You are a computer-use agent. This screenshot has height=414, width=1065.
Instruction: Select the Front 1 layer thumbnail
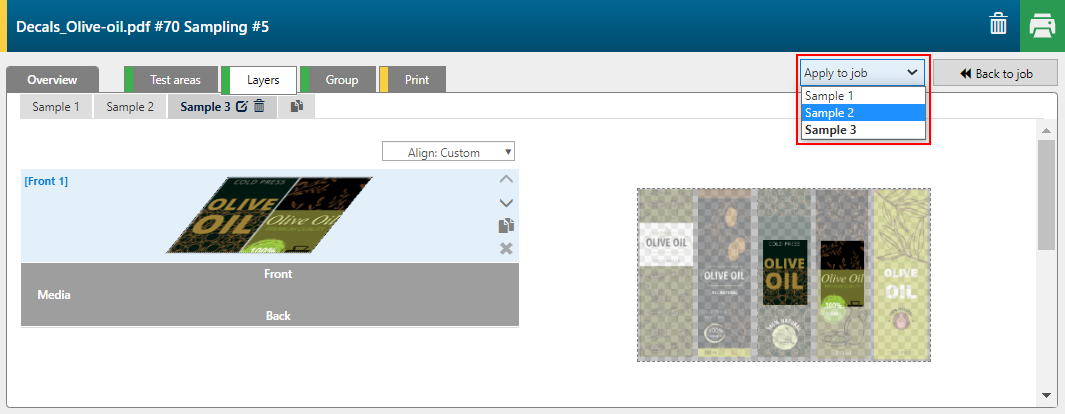pyautogui.click(x=268, y=216)
